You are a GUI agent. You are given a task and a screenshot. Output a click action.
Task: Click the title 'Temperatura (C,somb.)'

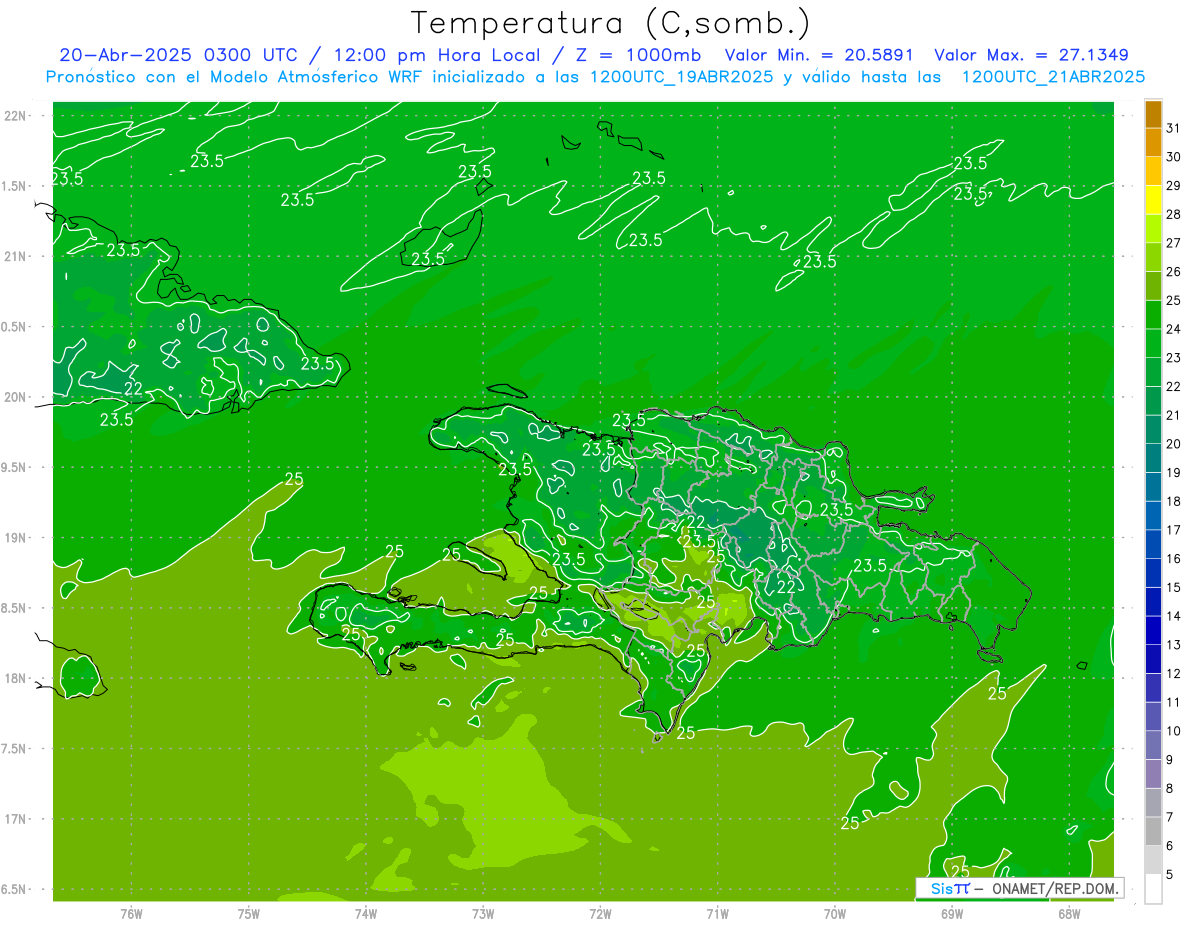(x=610, y=23)
